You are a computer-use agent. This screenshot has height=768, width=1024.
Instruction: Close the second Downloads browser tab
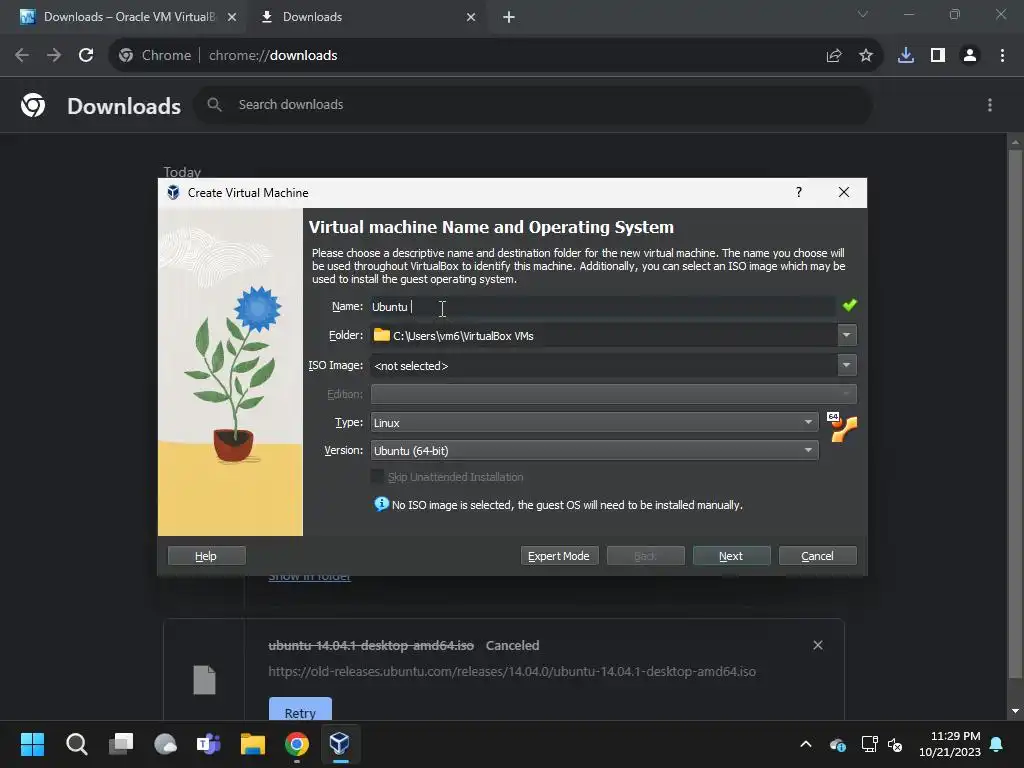(x=471, y=17)
